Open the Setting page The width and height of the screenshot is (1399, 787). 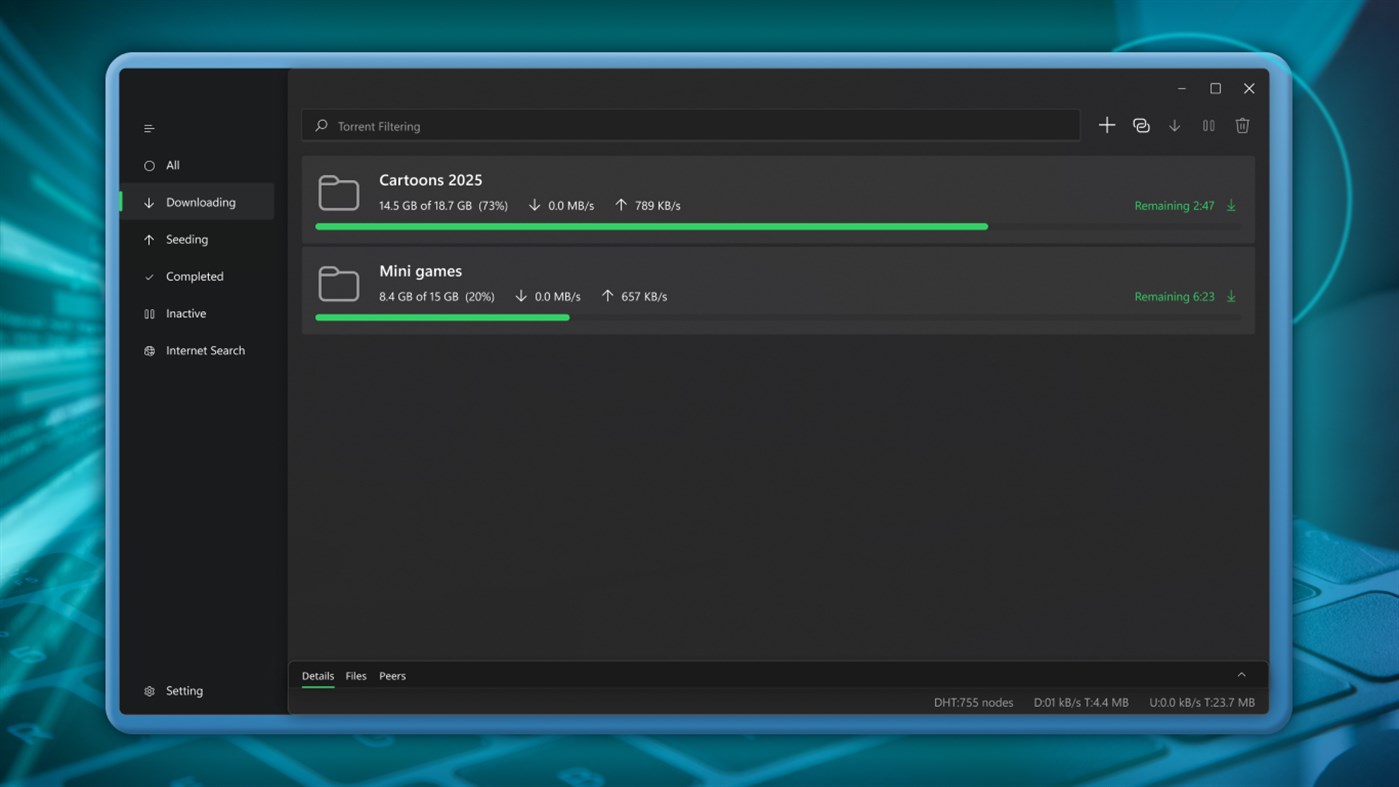184,690
